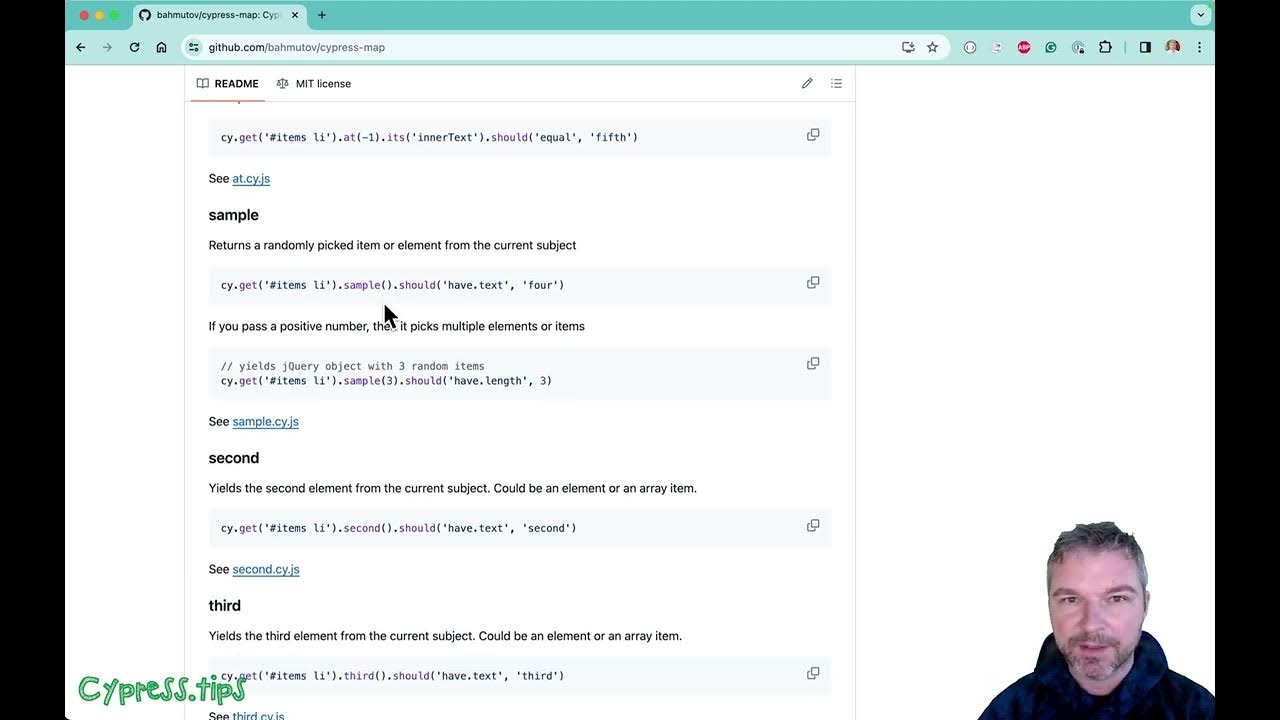This screenshot has width=1280, height=720.
Task: Switch to the README tab
Action: 227,83
